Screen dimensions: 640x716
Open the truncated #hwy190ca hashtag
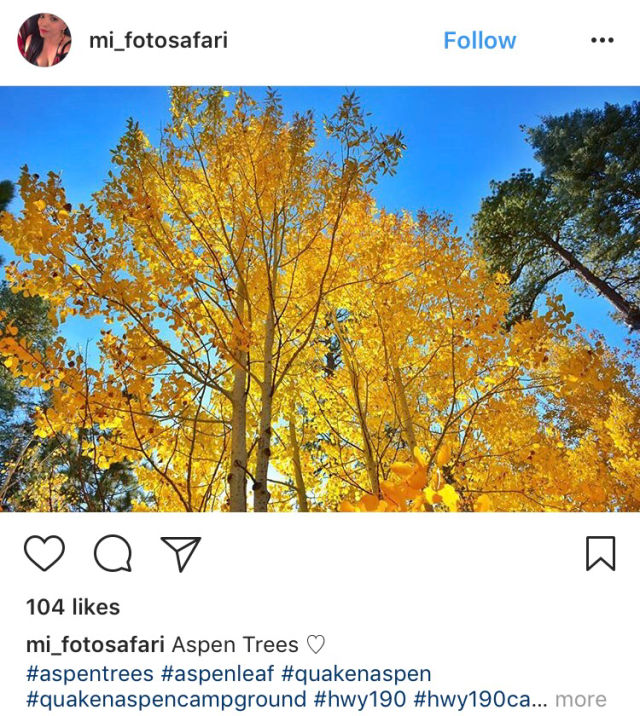click(481, 699)
